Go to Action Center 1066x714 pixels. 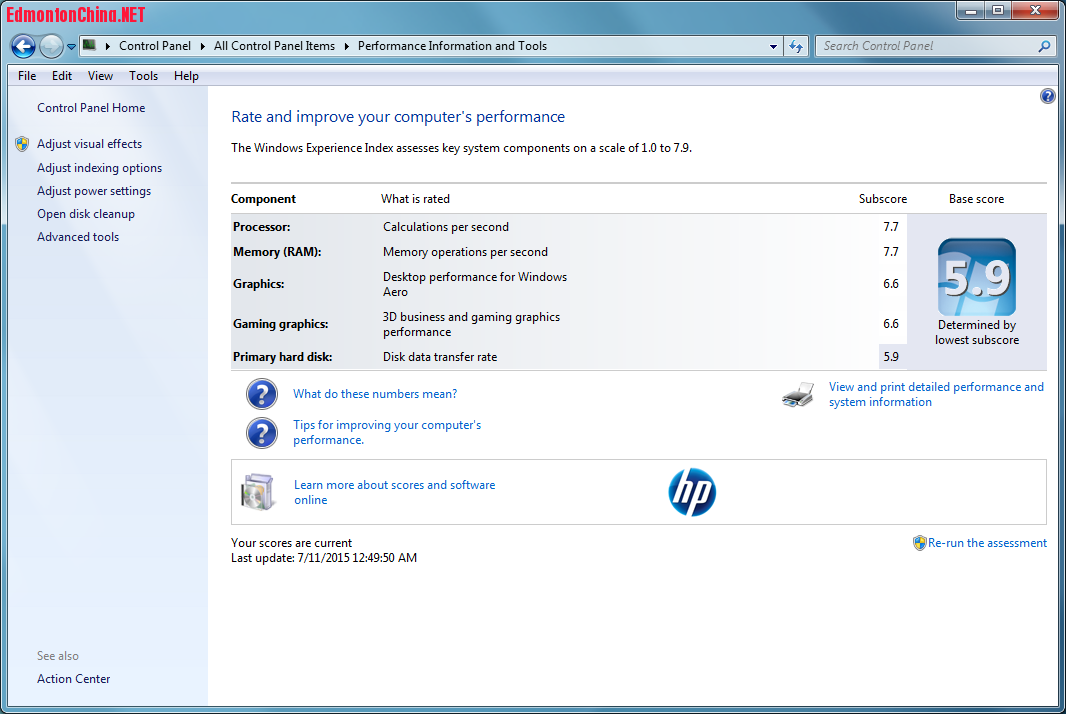pos(73,679)
